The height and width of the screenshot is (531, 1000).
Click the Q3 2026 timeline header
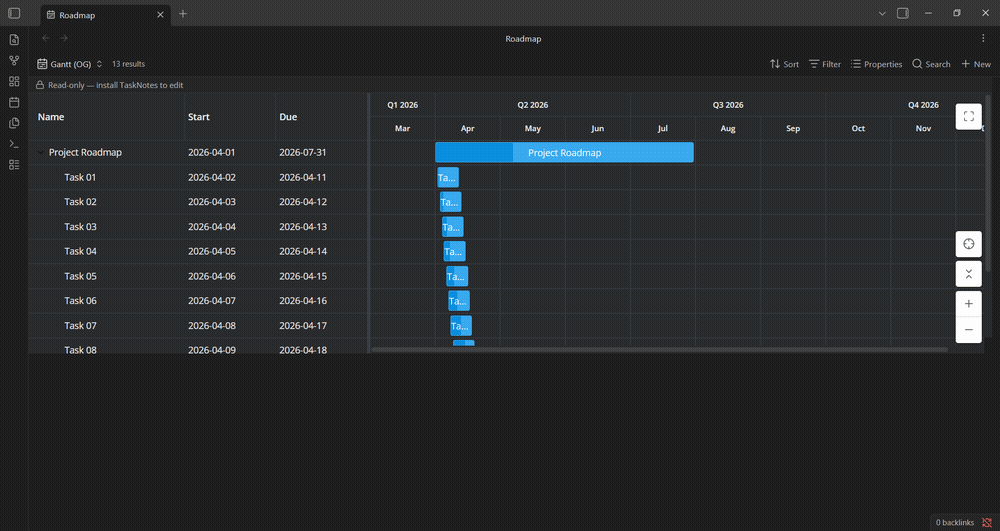point(728,105)
